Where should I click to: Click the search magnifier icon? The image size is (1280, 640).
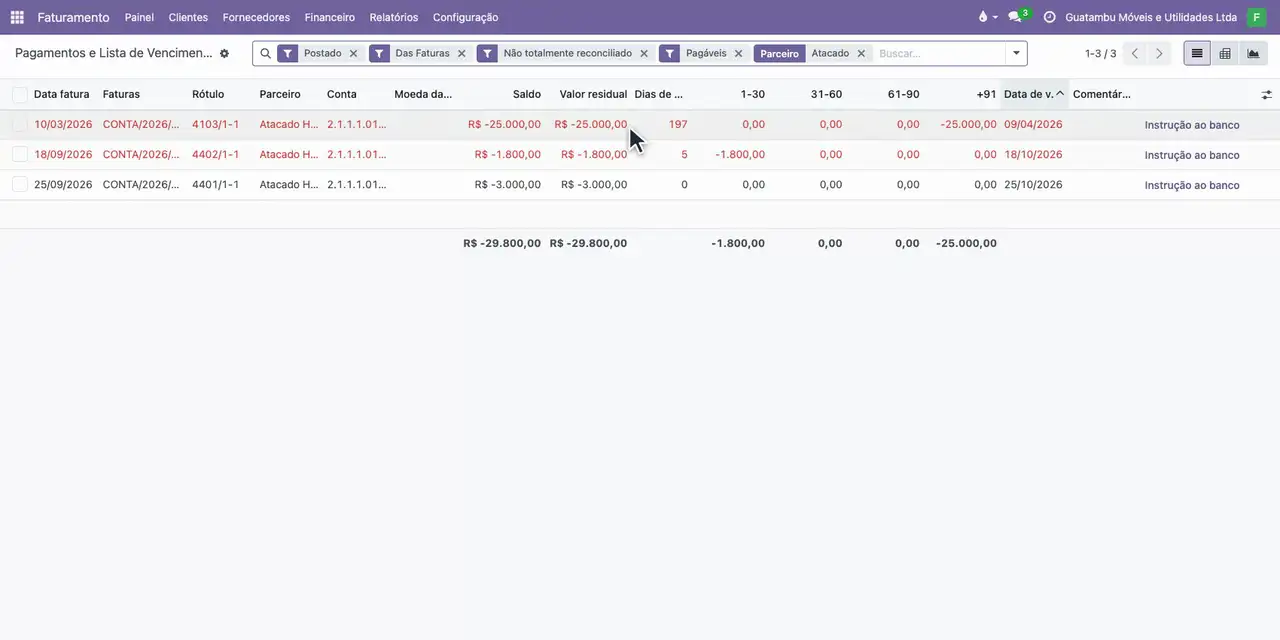click(x=265, y=53)
